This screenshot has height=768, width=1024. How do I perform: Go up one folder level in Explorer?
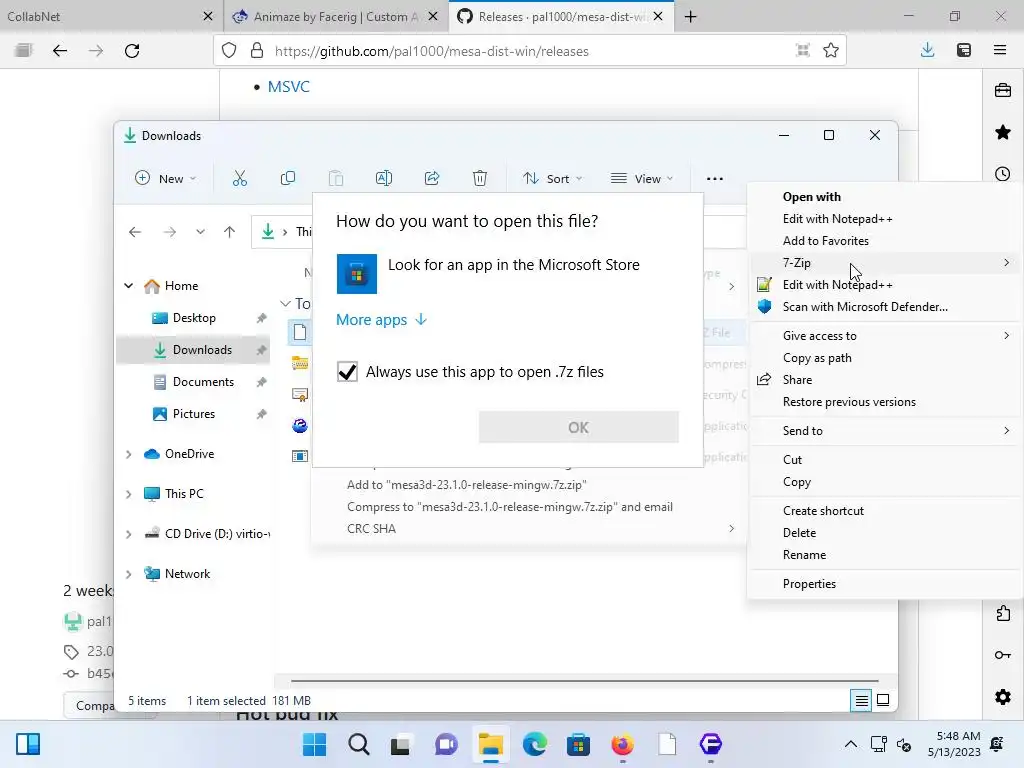click(229, 232)
